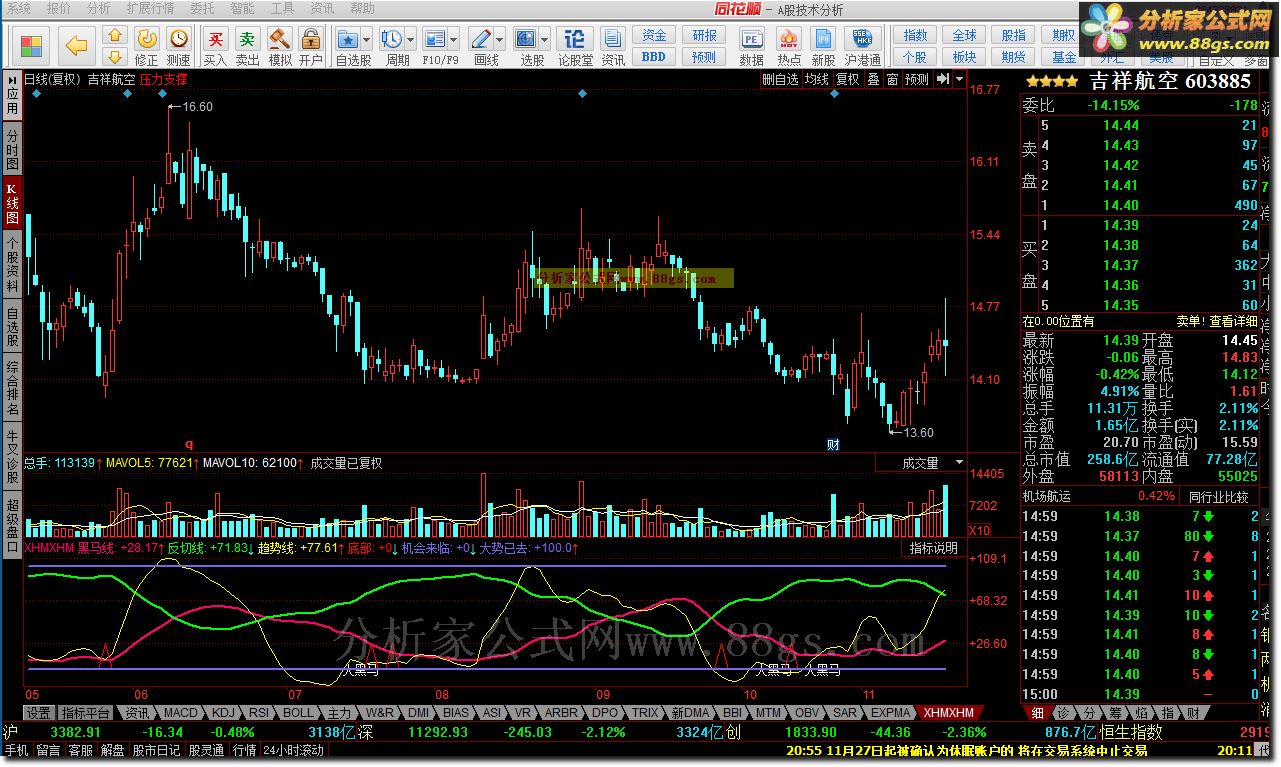Toggle 均线 moving average display
The height and width of the screenshot is (767, 1281).
coord(816,79)
